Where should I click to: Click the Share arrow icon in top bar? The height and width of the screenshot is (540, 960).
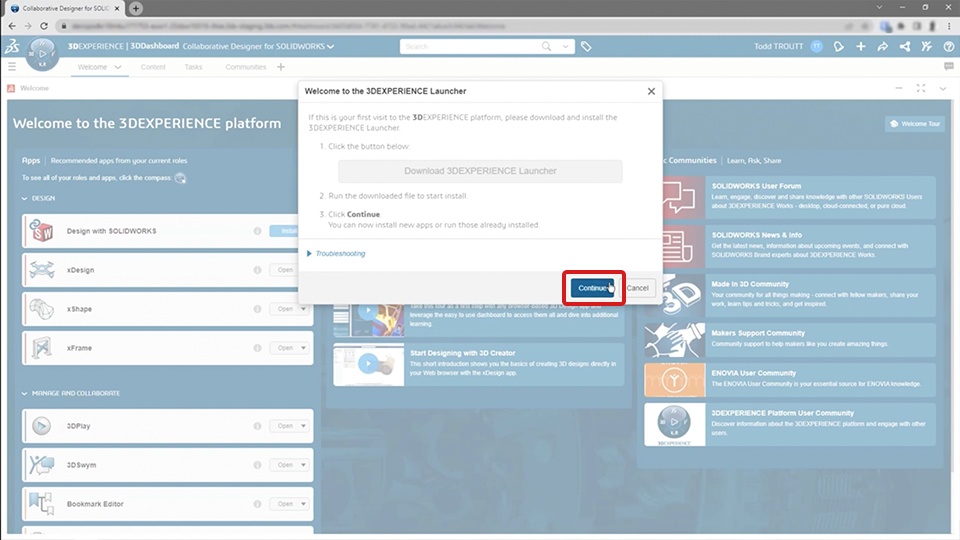883,47
